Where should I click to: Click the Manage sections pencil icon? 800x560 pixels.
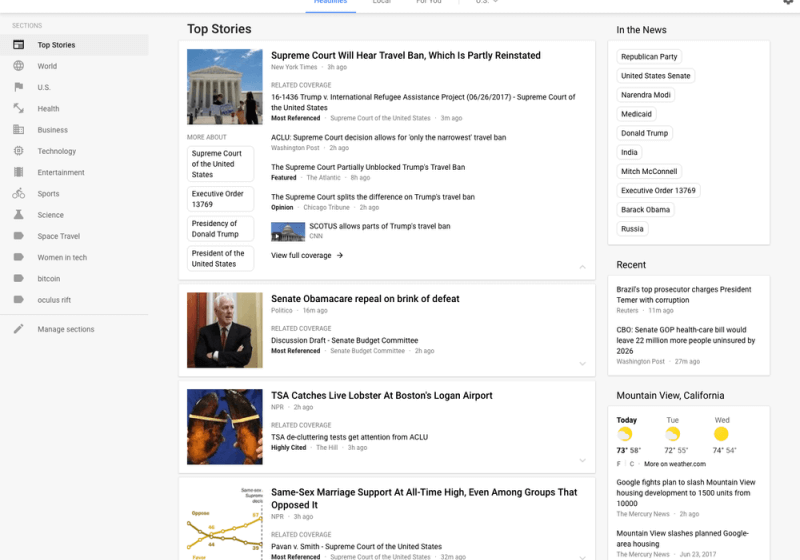tap(18, 329)
